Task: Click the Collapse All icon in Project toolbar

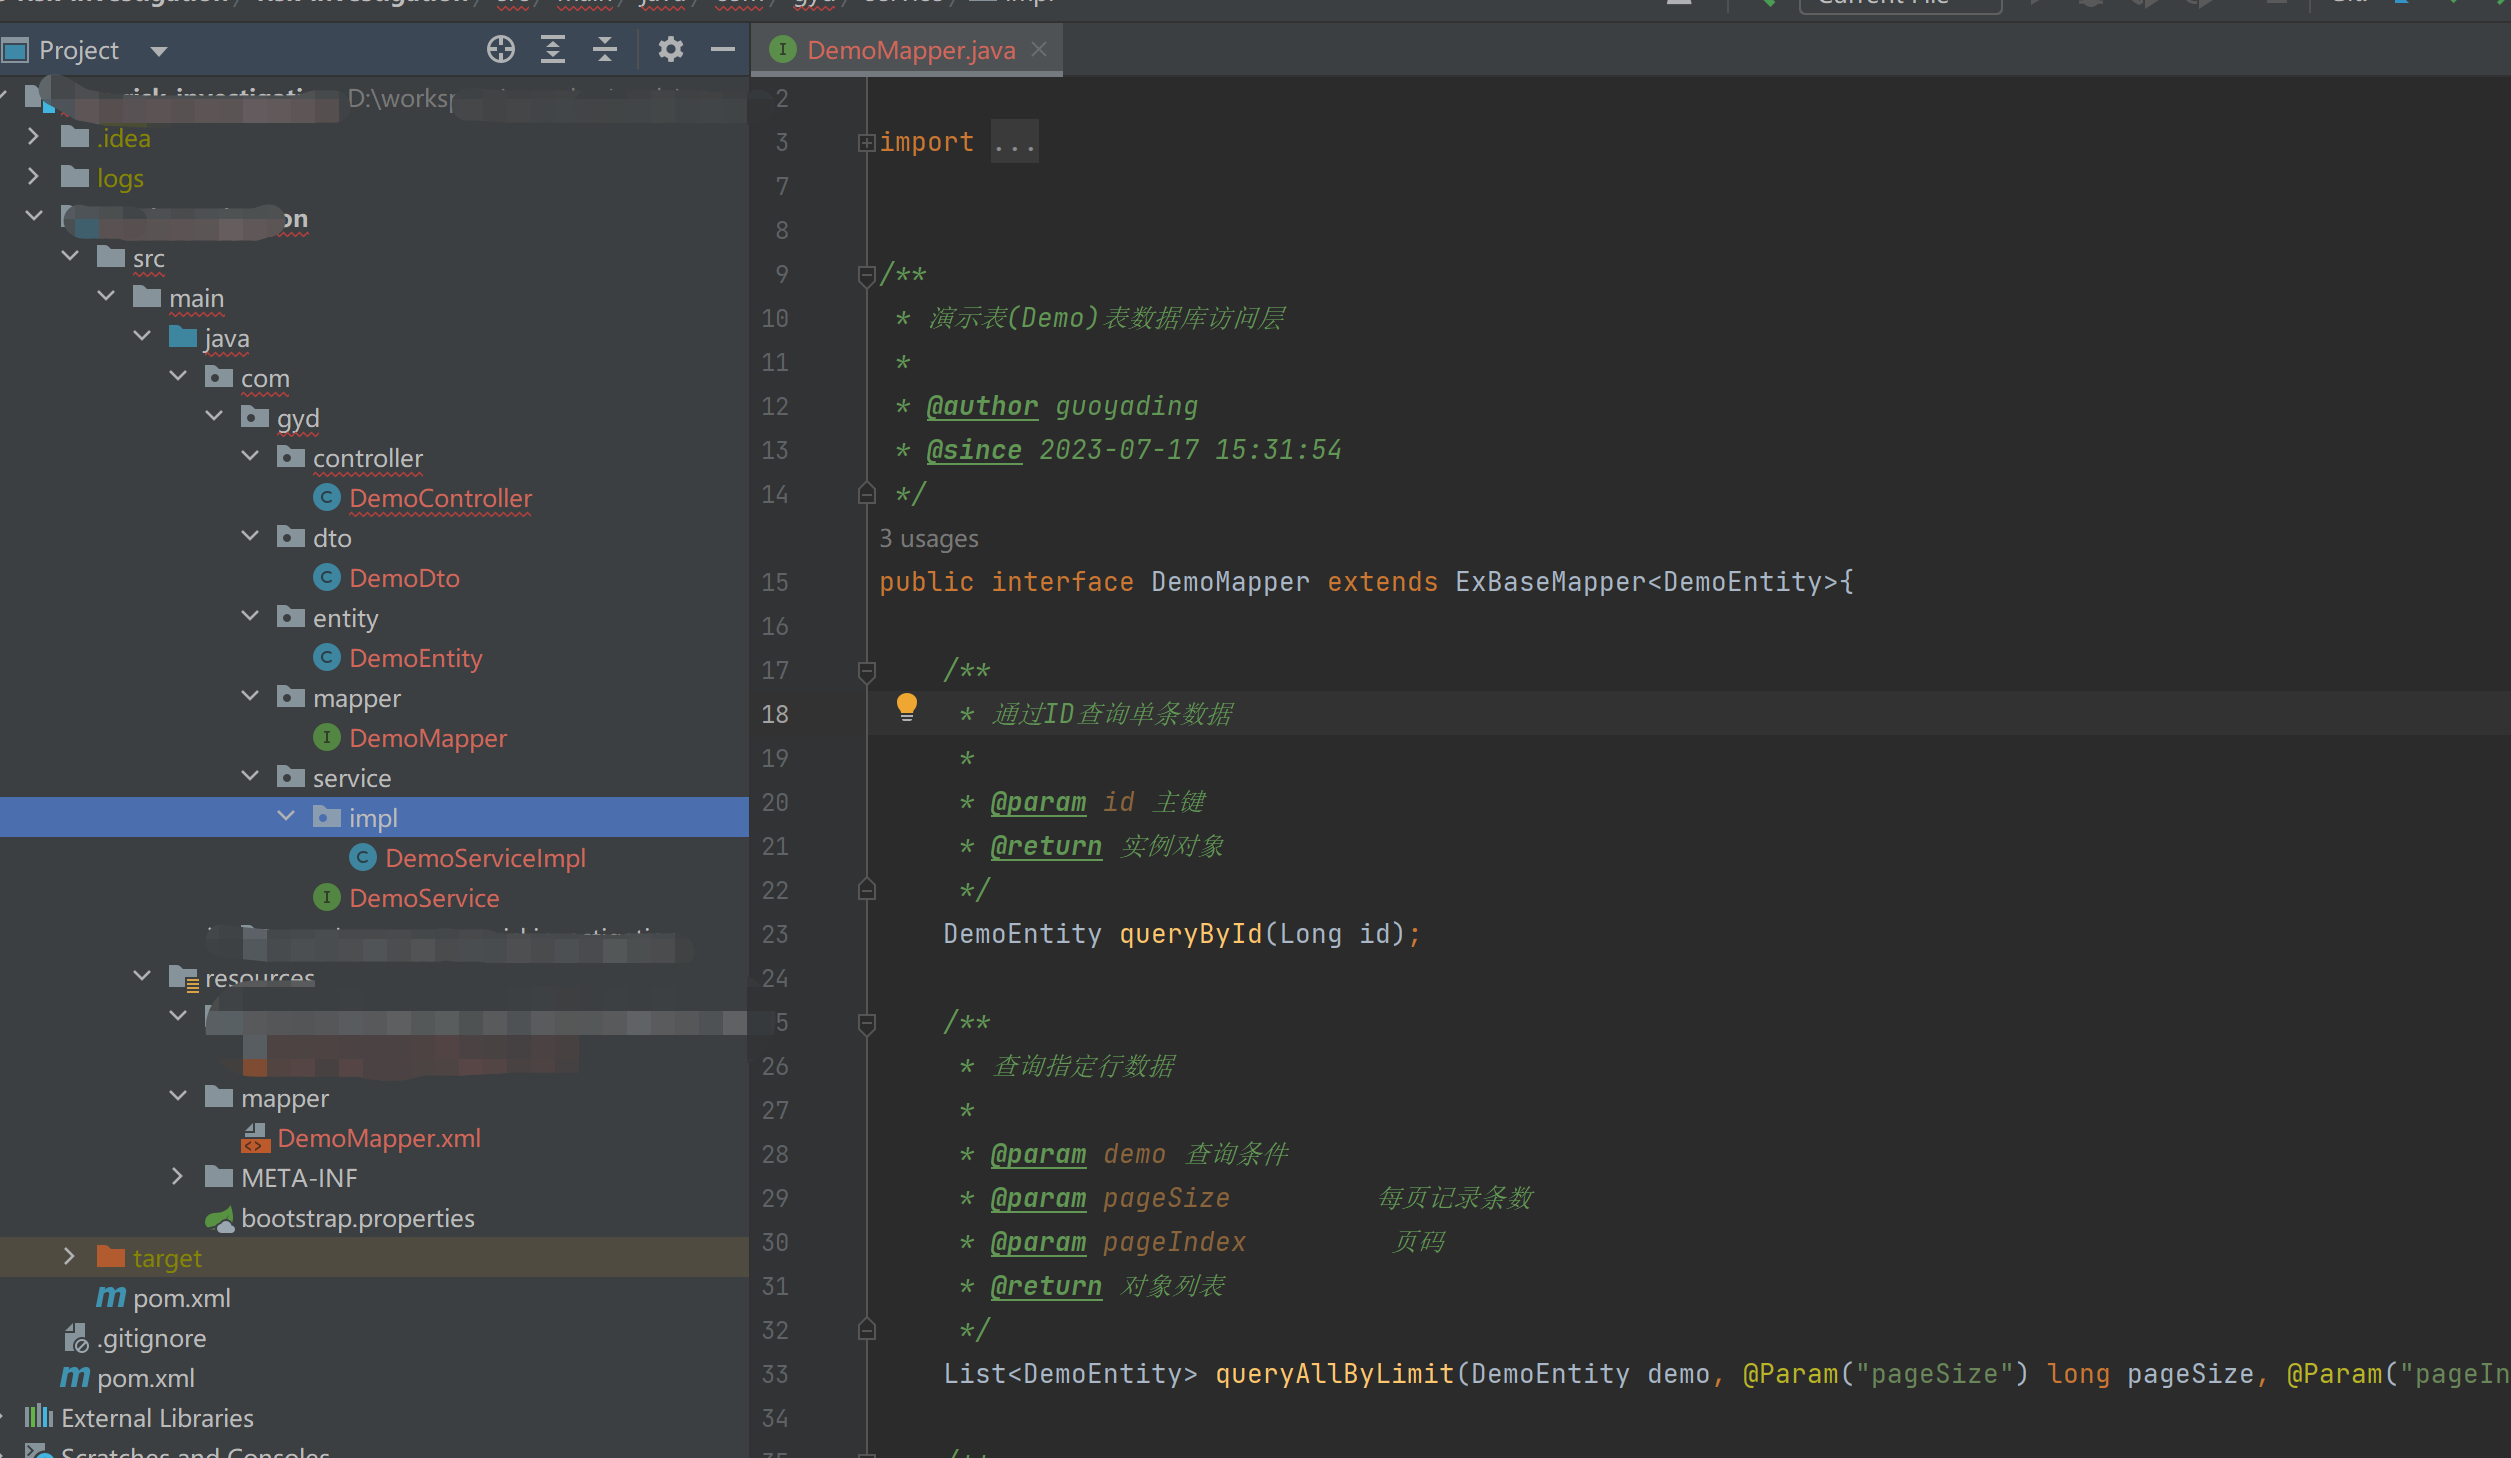Action: (x=604, y=49)
